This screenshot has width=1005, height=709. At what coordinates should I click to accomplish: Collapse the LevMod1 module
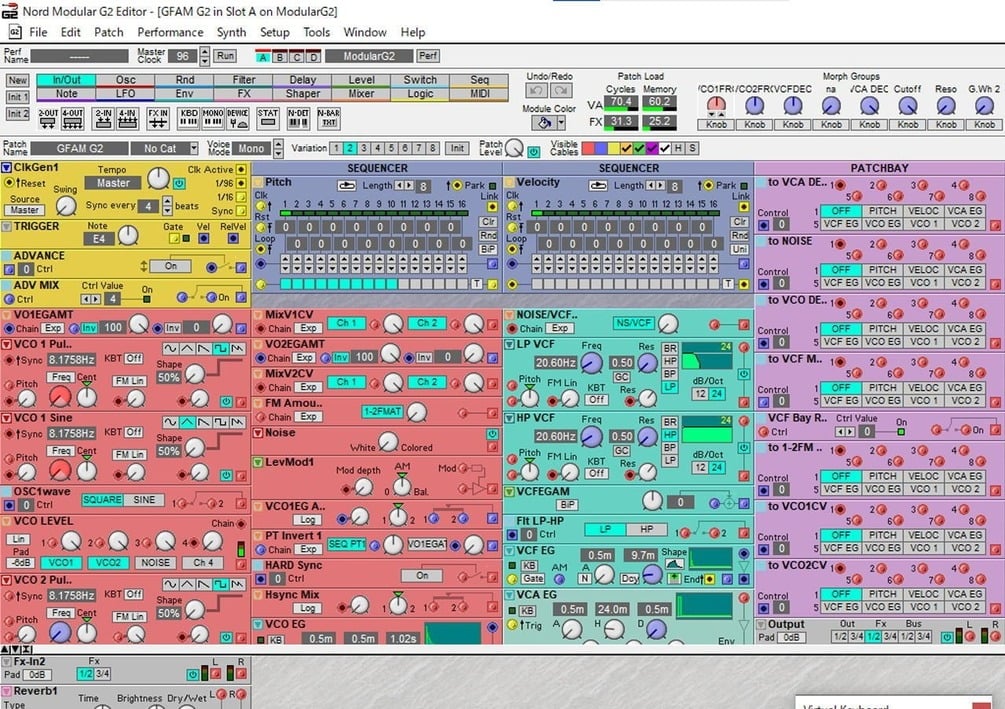point(258,462)
